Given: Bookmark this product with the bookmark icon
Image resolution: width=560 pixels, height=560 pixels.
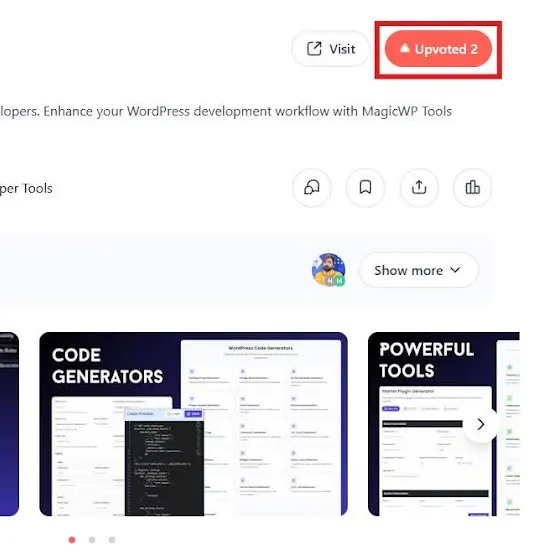Looking at the screenshot, I should pos(365,188).
